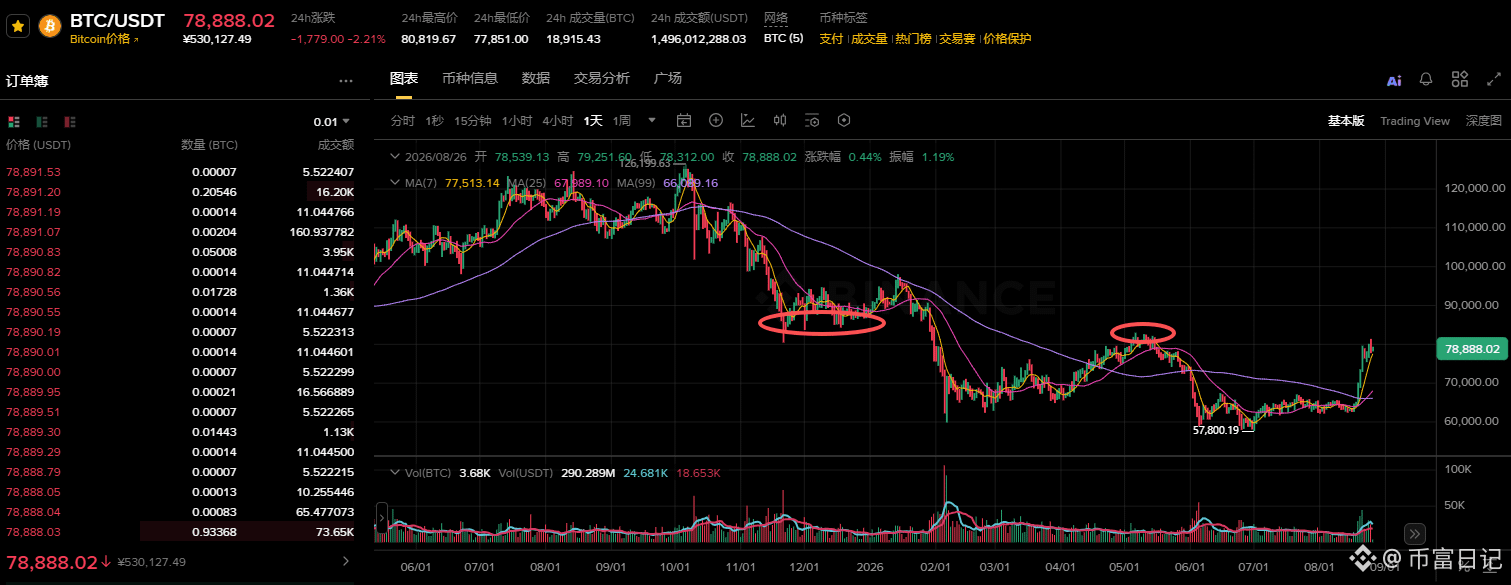Click the 价格保护 tag link

pos(1007,39)
